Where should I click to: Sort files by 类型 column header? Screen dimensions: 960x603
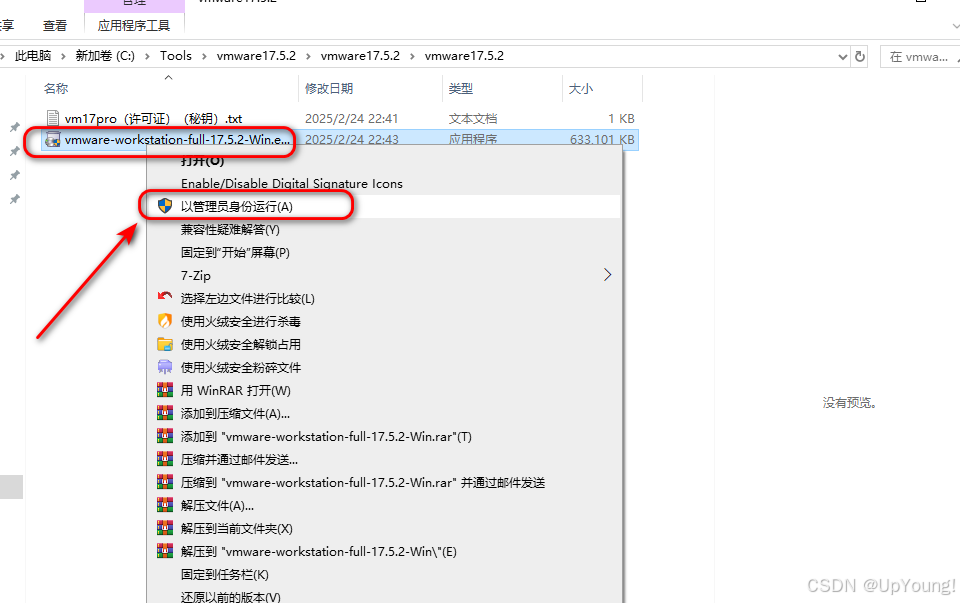coord(460,89)
